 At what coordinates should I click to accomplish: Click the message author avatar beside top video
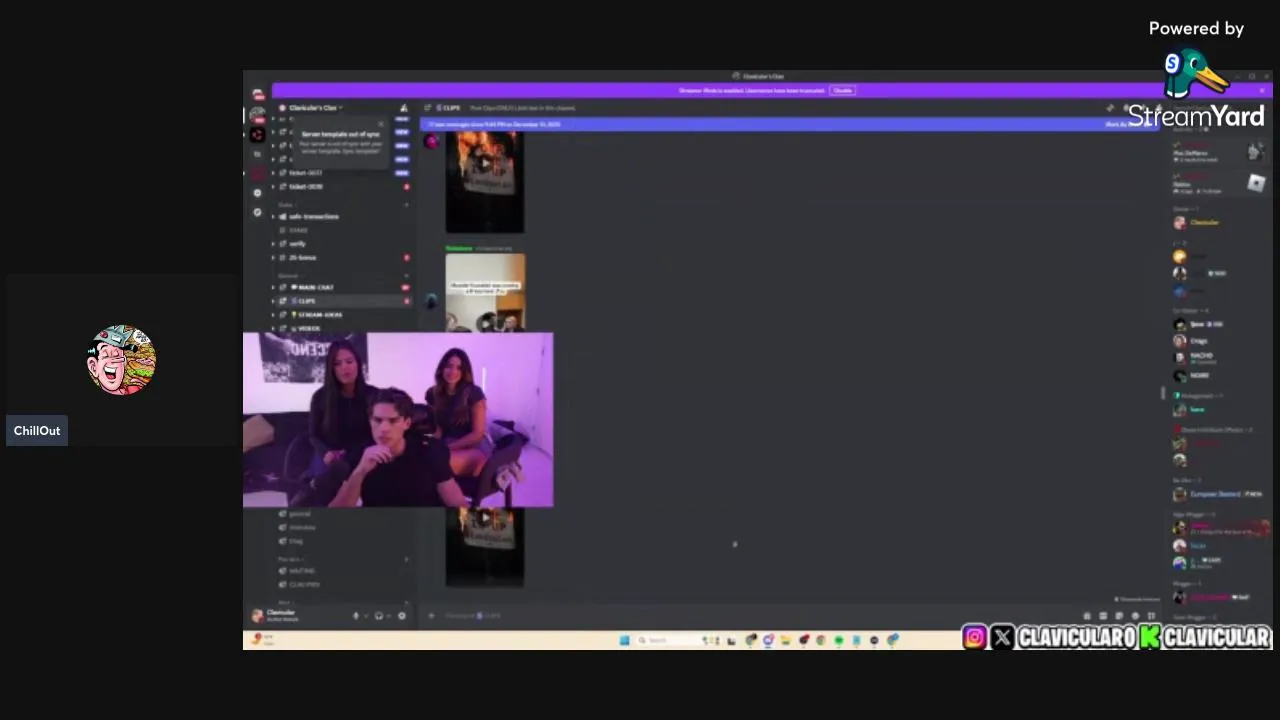(x=432, y=142)
